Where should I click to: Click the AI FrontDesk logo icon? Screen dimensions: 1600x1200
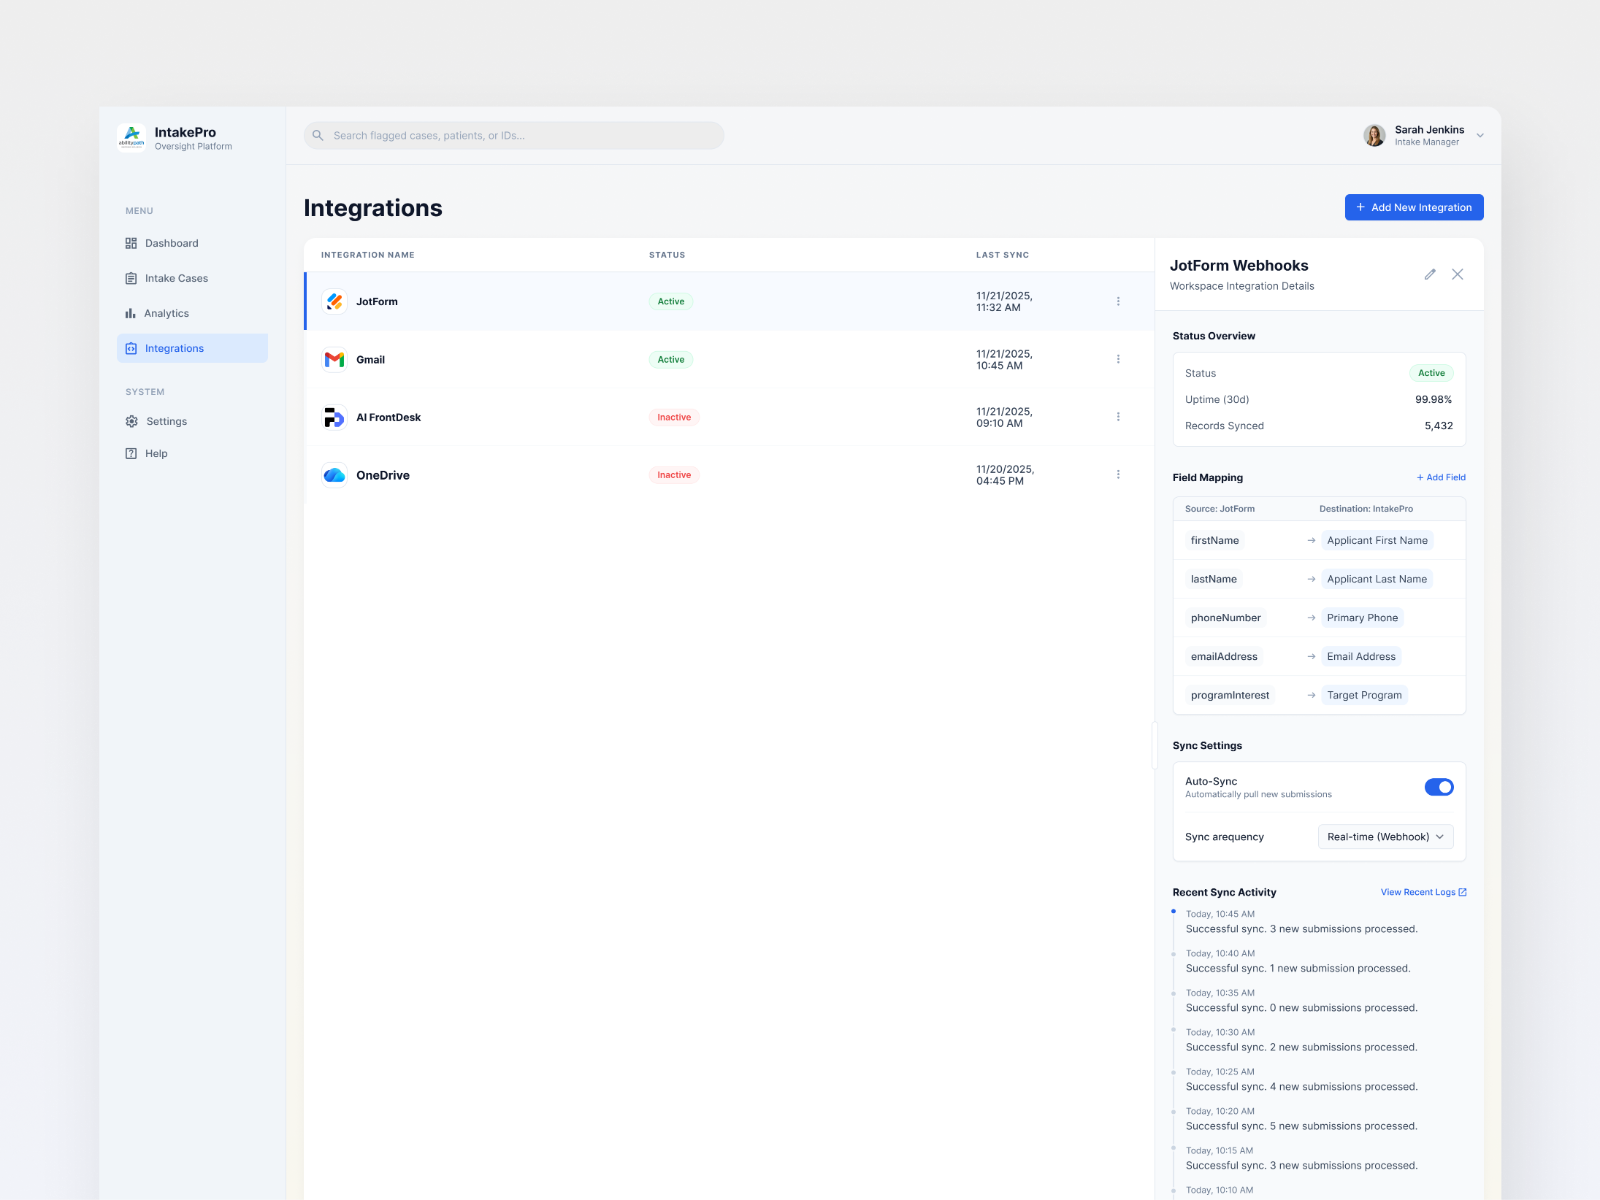pos(334,417)
